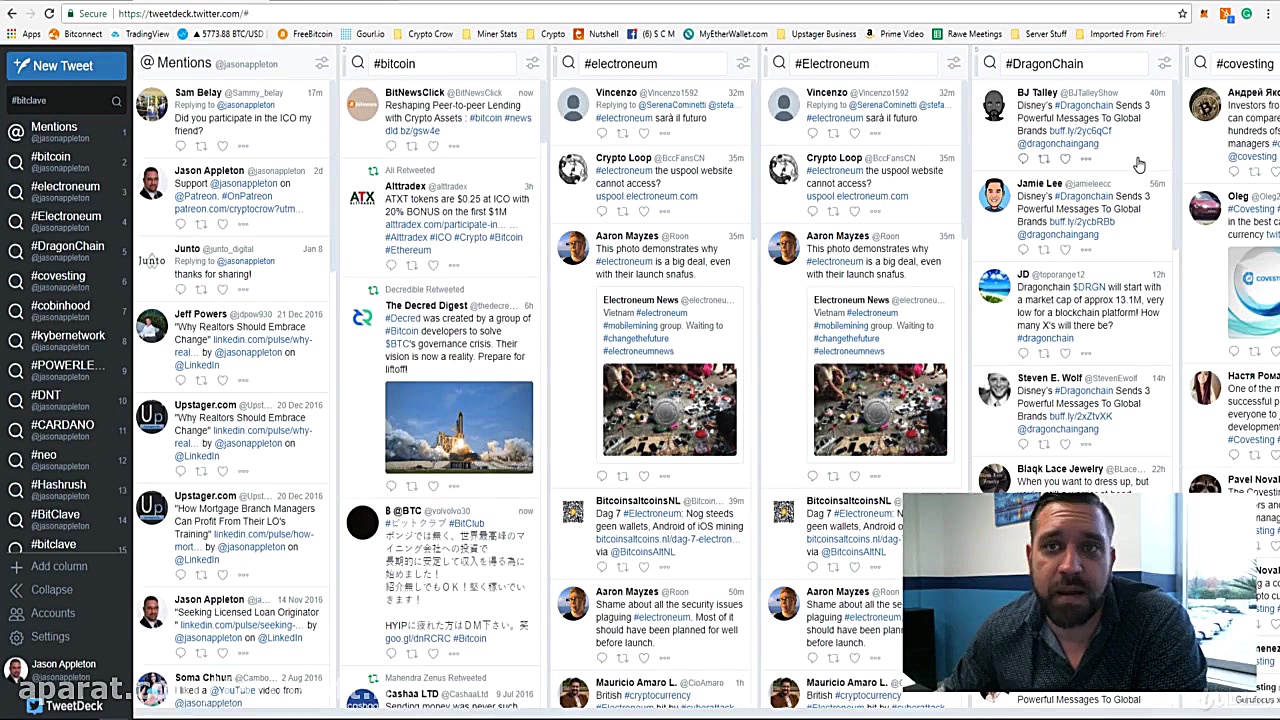
Task: Like Crypto Loop tweet in first #electroneum column
Action: pyautogui.click(x=644, y=211)
